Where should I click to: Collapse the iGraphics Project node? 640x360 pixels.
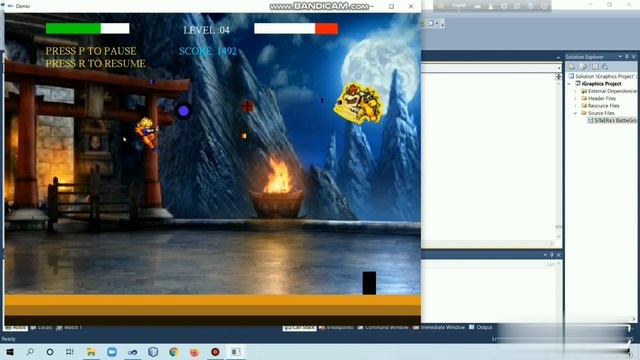(x=569, y=84)
